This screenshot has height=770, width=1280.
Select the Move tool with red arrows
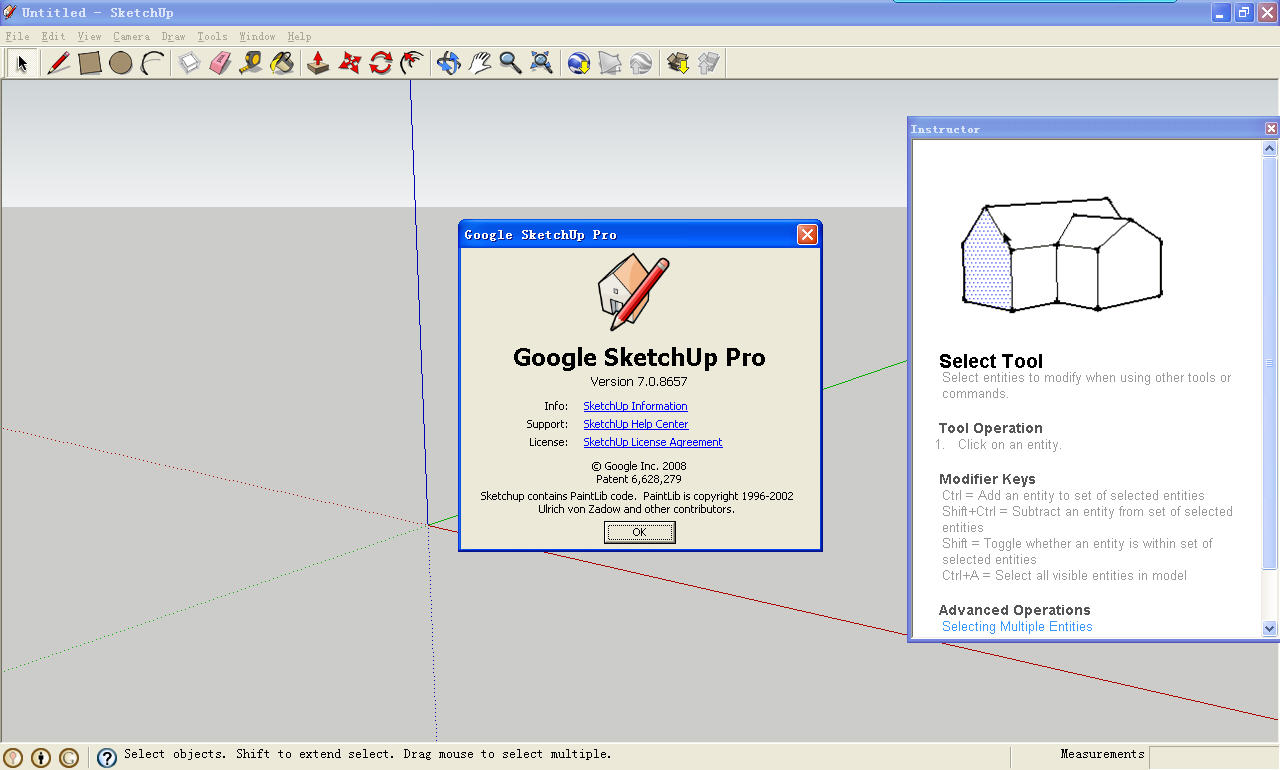(x=349, y=63)
